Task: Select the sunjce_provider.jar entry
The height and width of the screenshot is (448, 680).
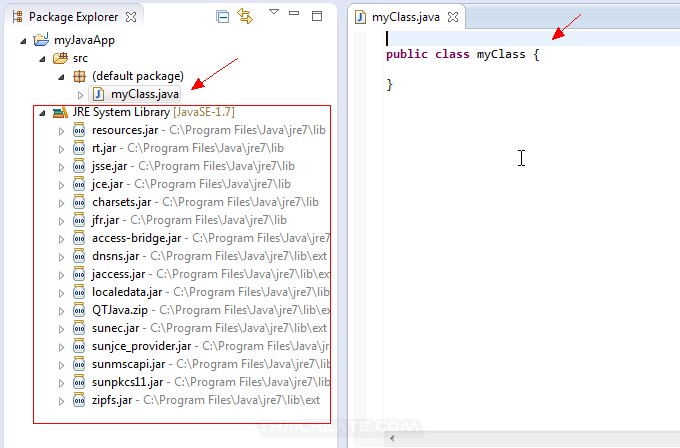Action: pyautogui.click(x=211, y=346)
